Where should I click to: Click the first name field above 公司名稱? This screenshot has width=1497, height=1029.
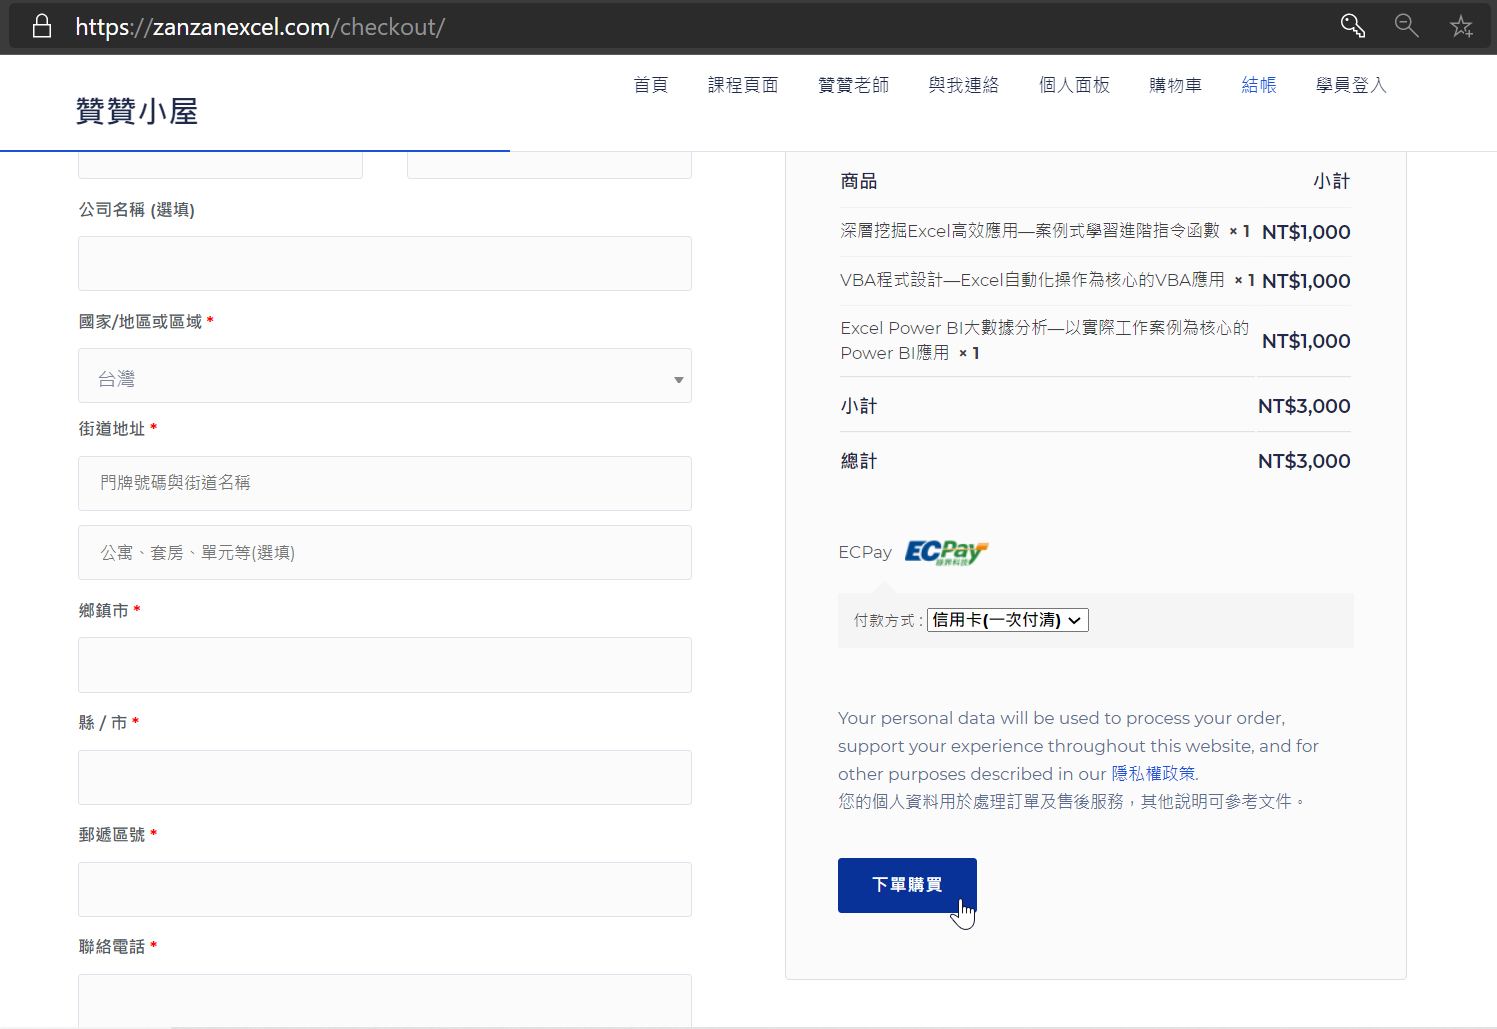pyautogui.click(x=220, y=165)
